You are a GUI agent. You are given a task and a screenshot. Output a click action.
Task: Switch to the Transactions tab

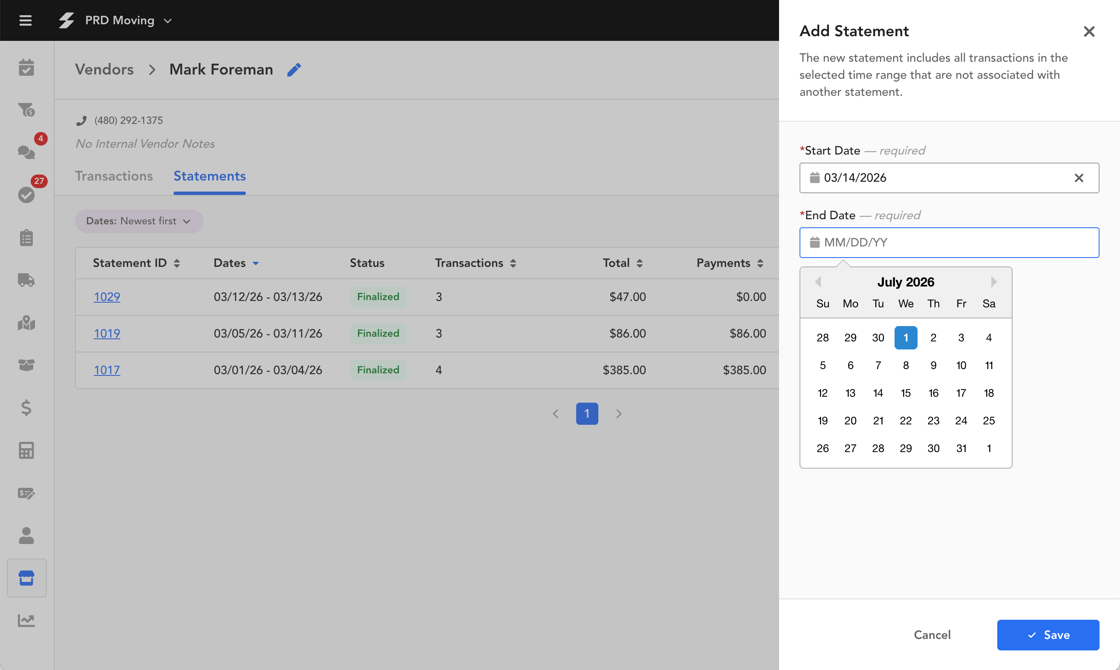click(114, 176)
